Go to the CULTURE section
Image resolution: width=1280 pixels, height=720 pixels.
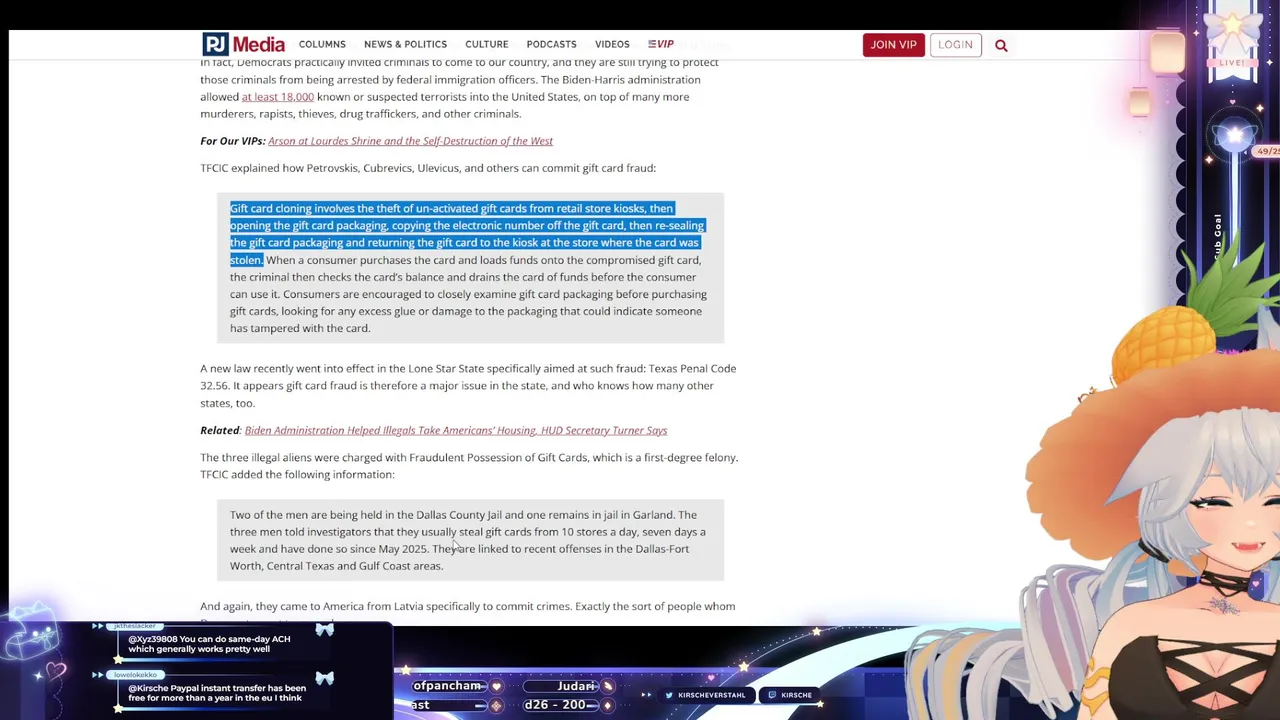click(487, 44)
